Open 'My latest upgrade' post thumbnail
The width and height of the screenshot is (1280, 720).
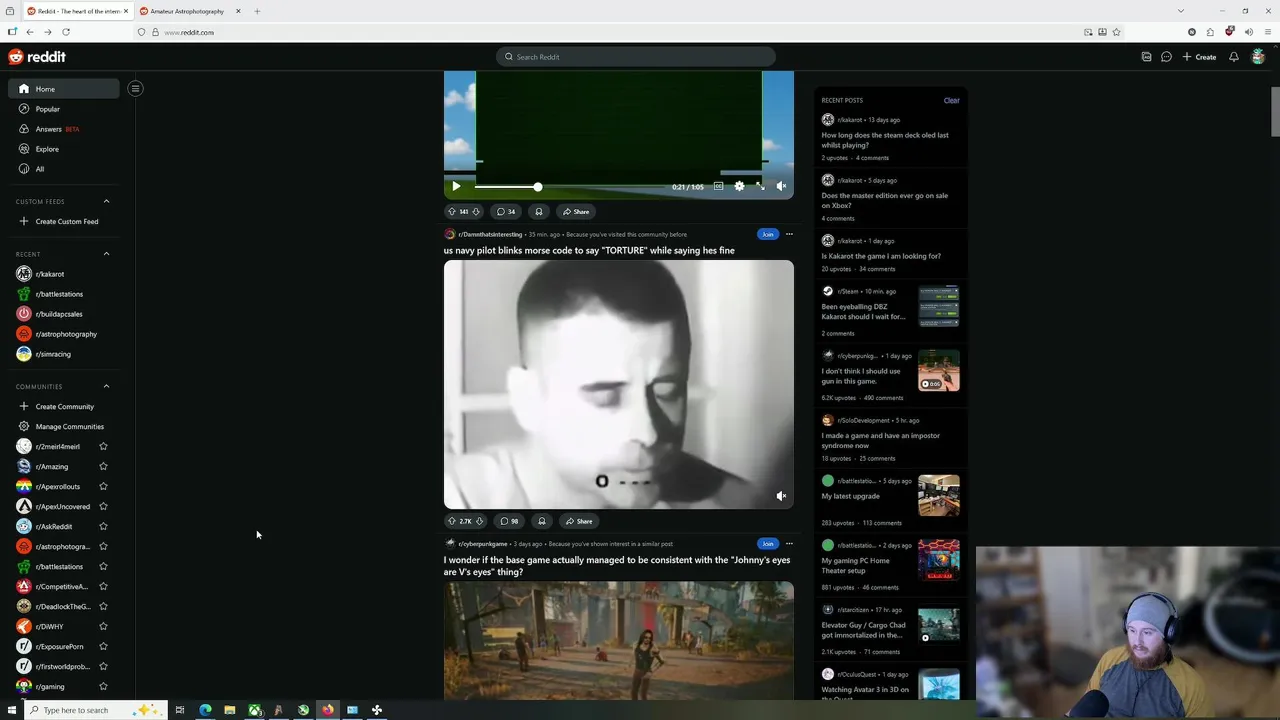(939, 495)
